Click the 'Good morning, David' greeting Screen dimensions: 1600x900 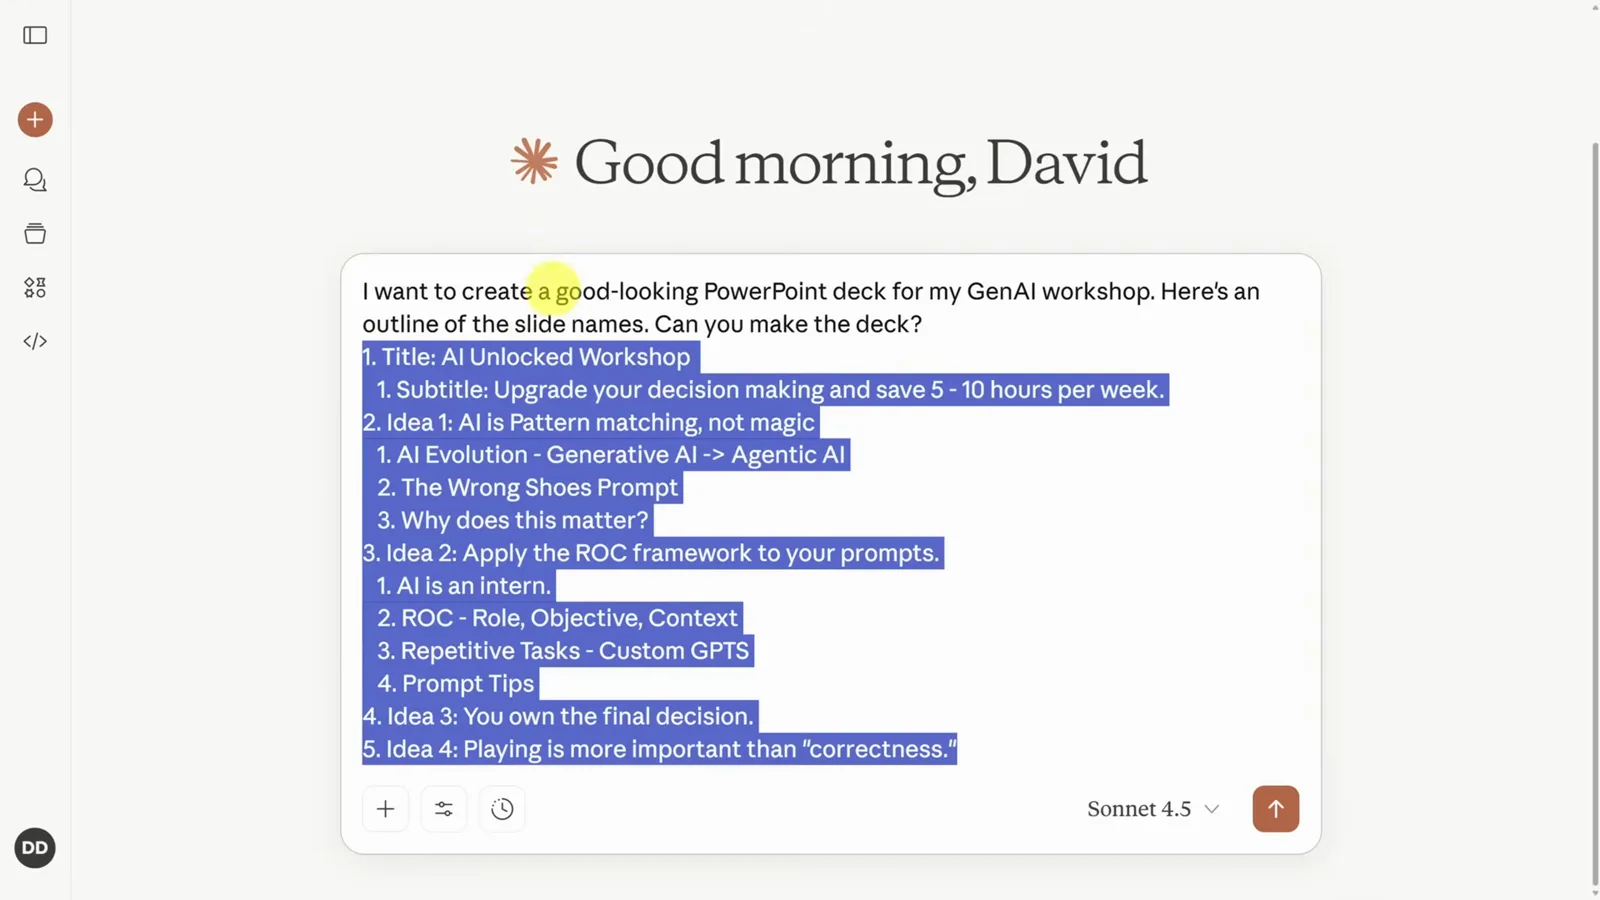pos(860,163)
